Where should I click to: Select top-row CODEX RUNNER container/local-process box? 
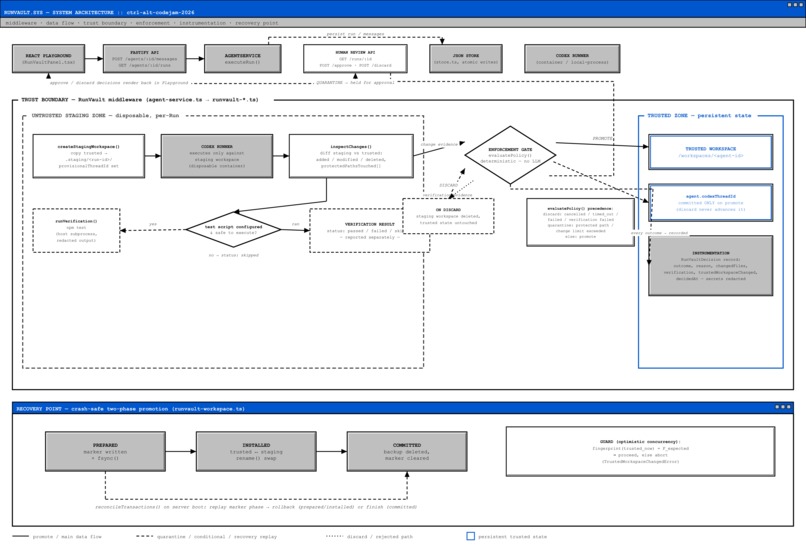tap(572, 59)
